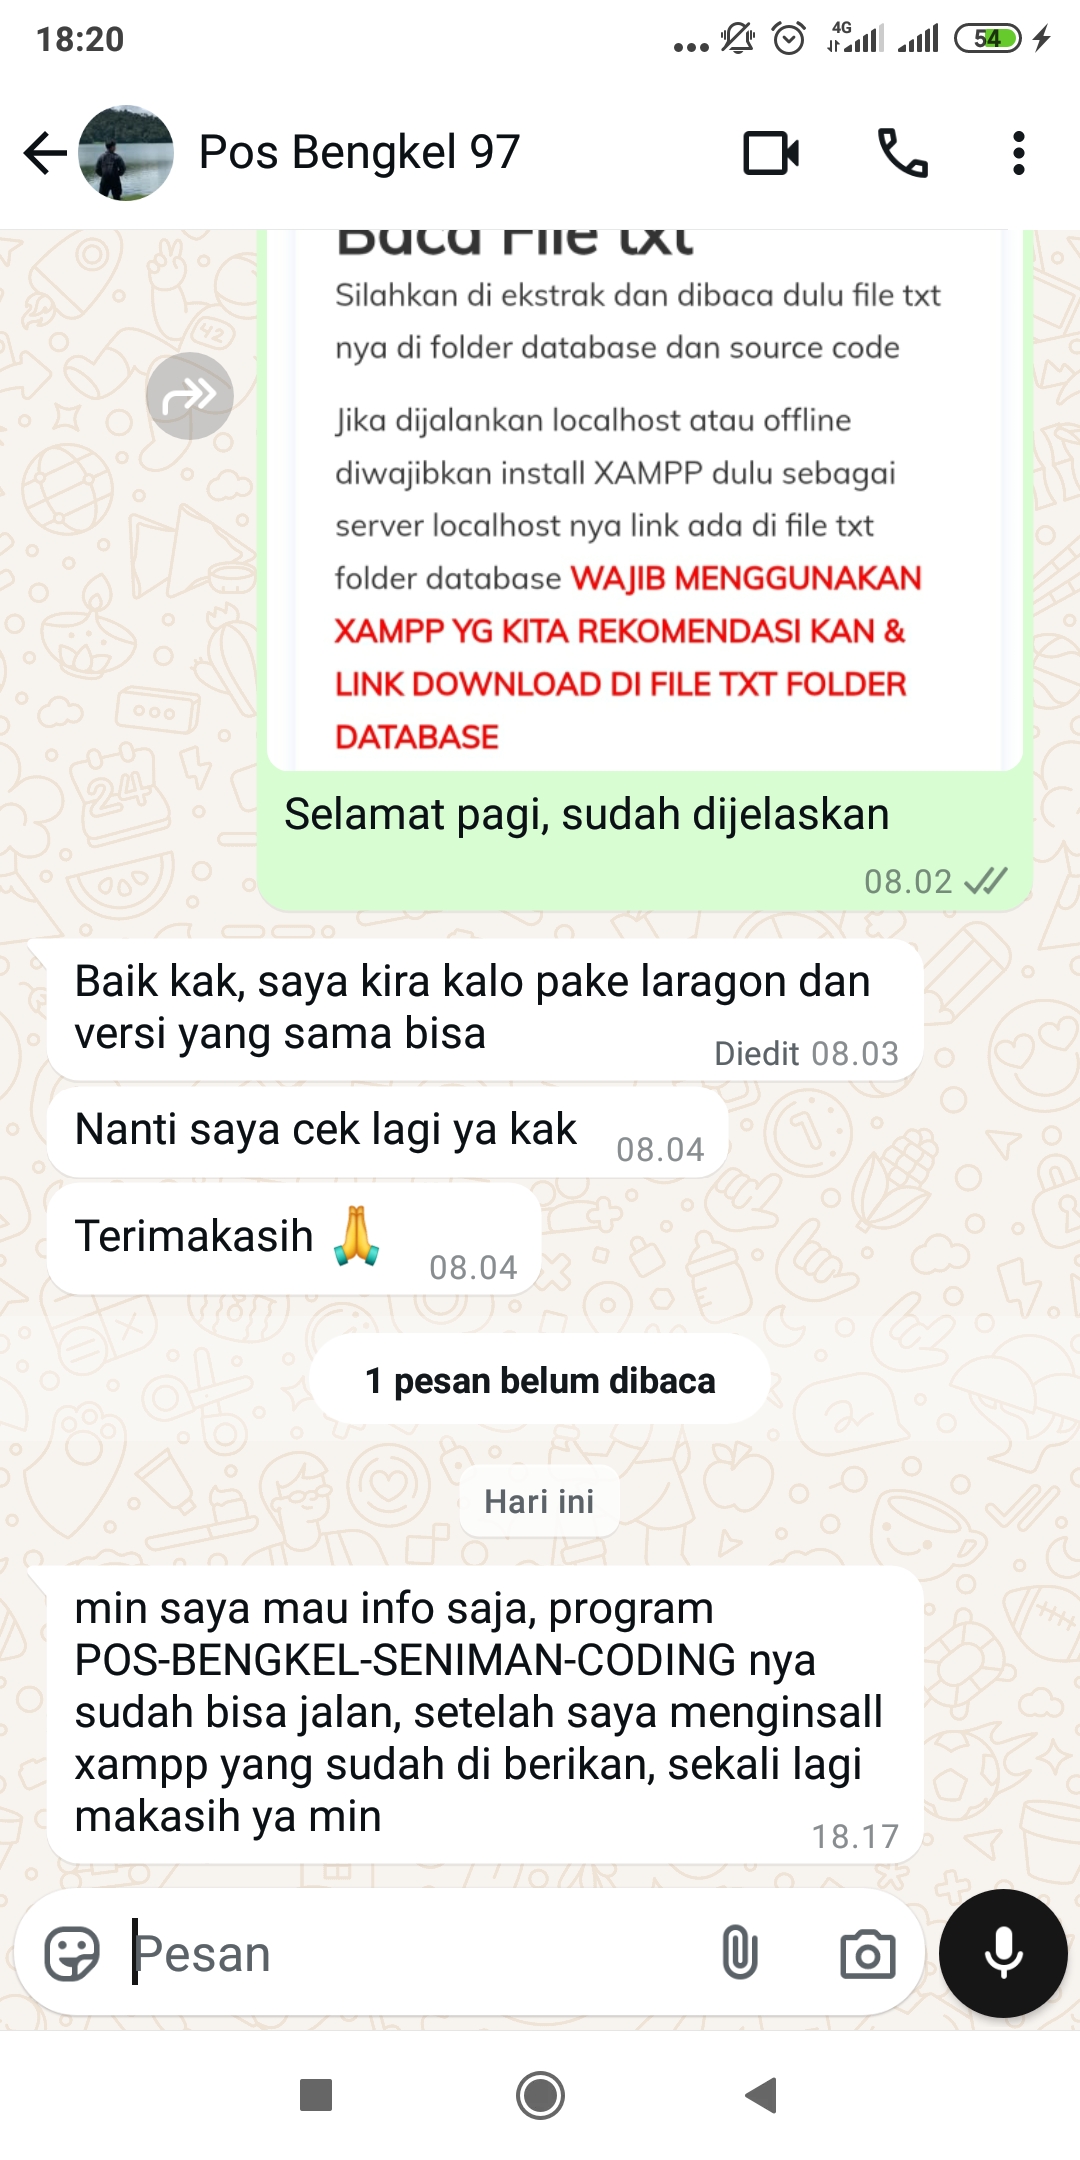Image resolution: width=1080 pixels, height=2160 pixels.
Task: Open the camera from message bar
Action: (x=867, y=1953)
